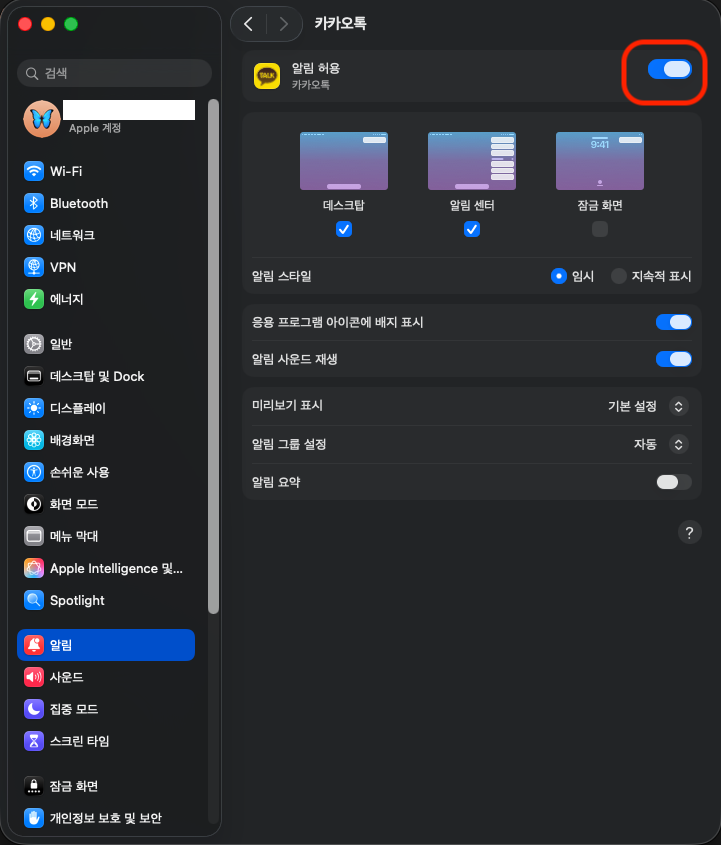Viewport: 721px width, 845px height.
Task: Click the 집중 모드 moon icon
Action: click(x=34, y=709)
